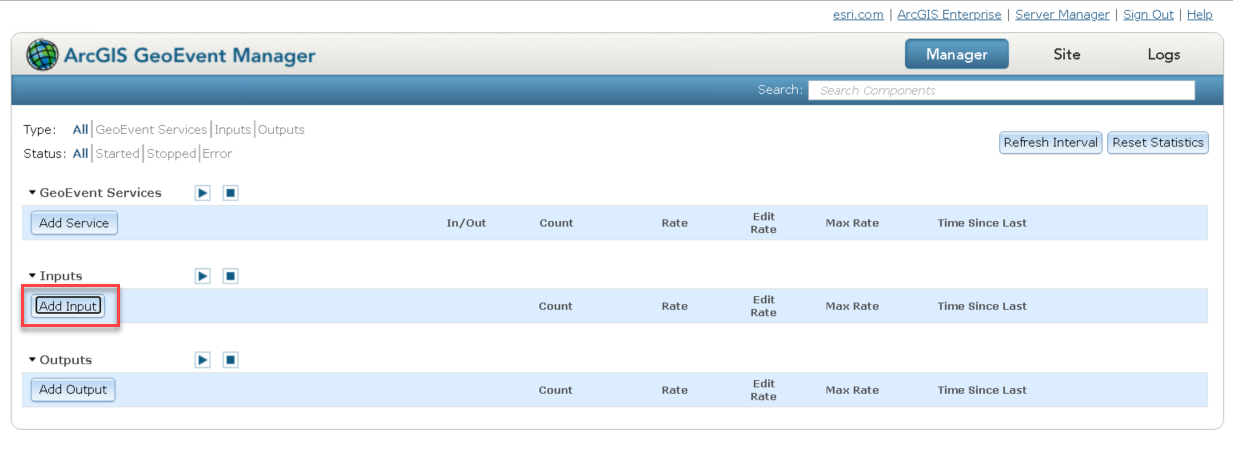Open the Server Manager link
Screen dimensions: 1233x449
pos(1062,14)
